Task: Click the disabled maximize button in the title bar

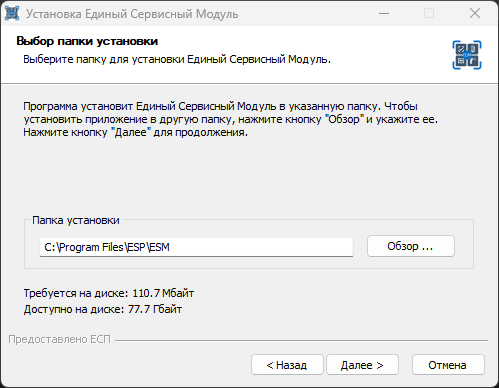Action: 429,13
